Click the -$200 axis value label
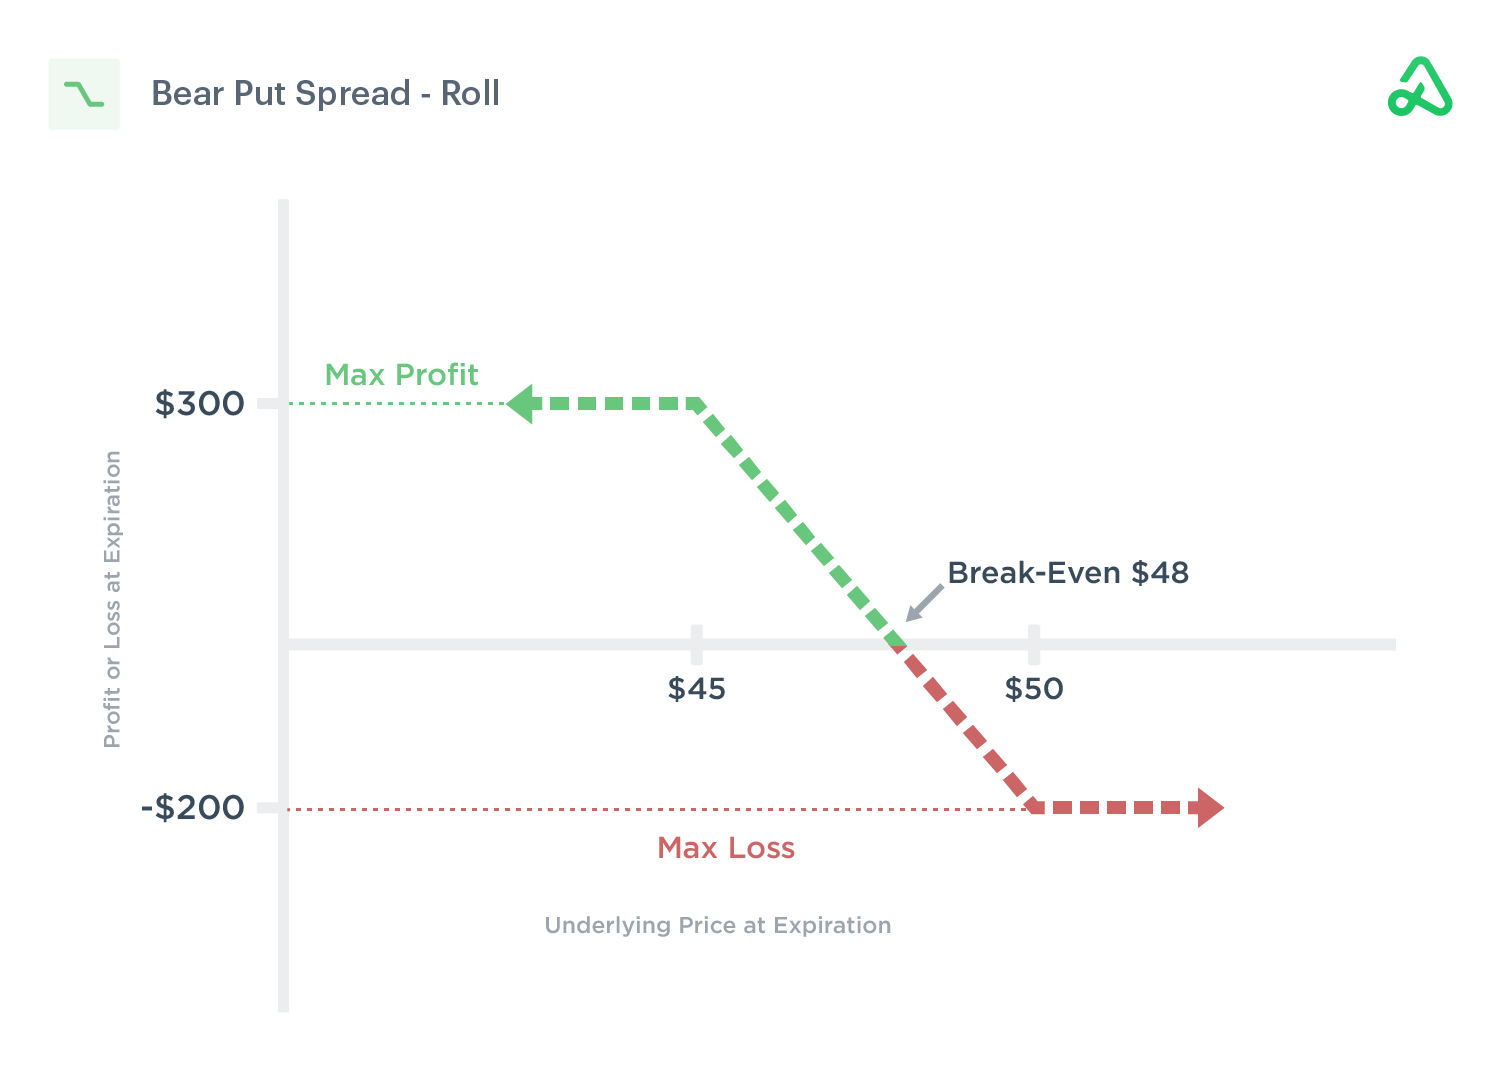 [193, 808]
